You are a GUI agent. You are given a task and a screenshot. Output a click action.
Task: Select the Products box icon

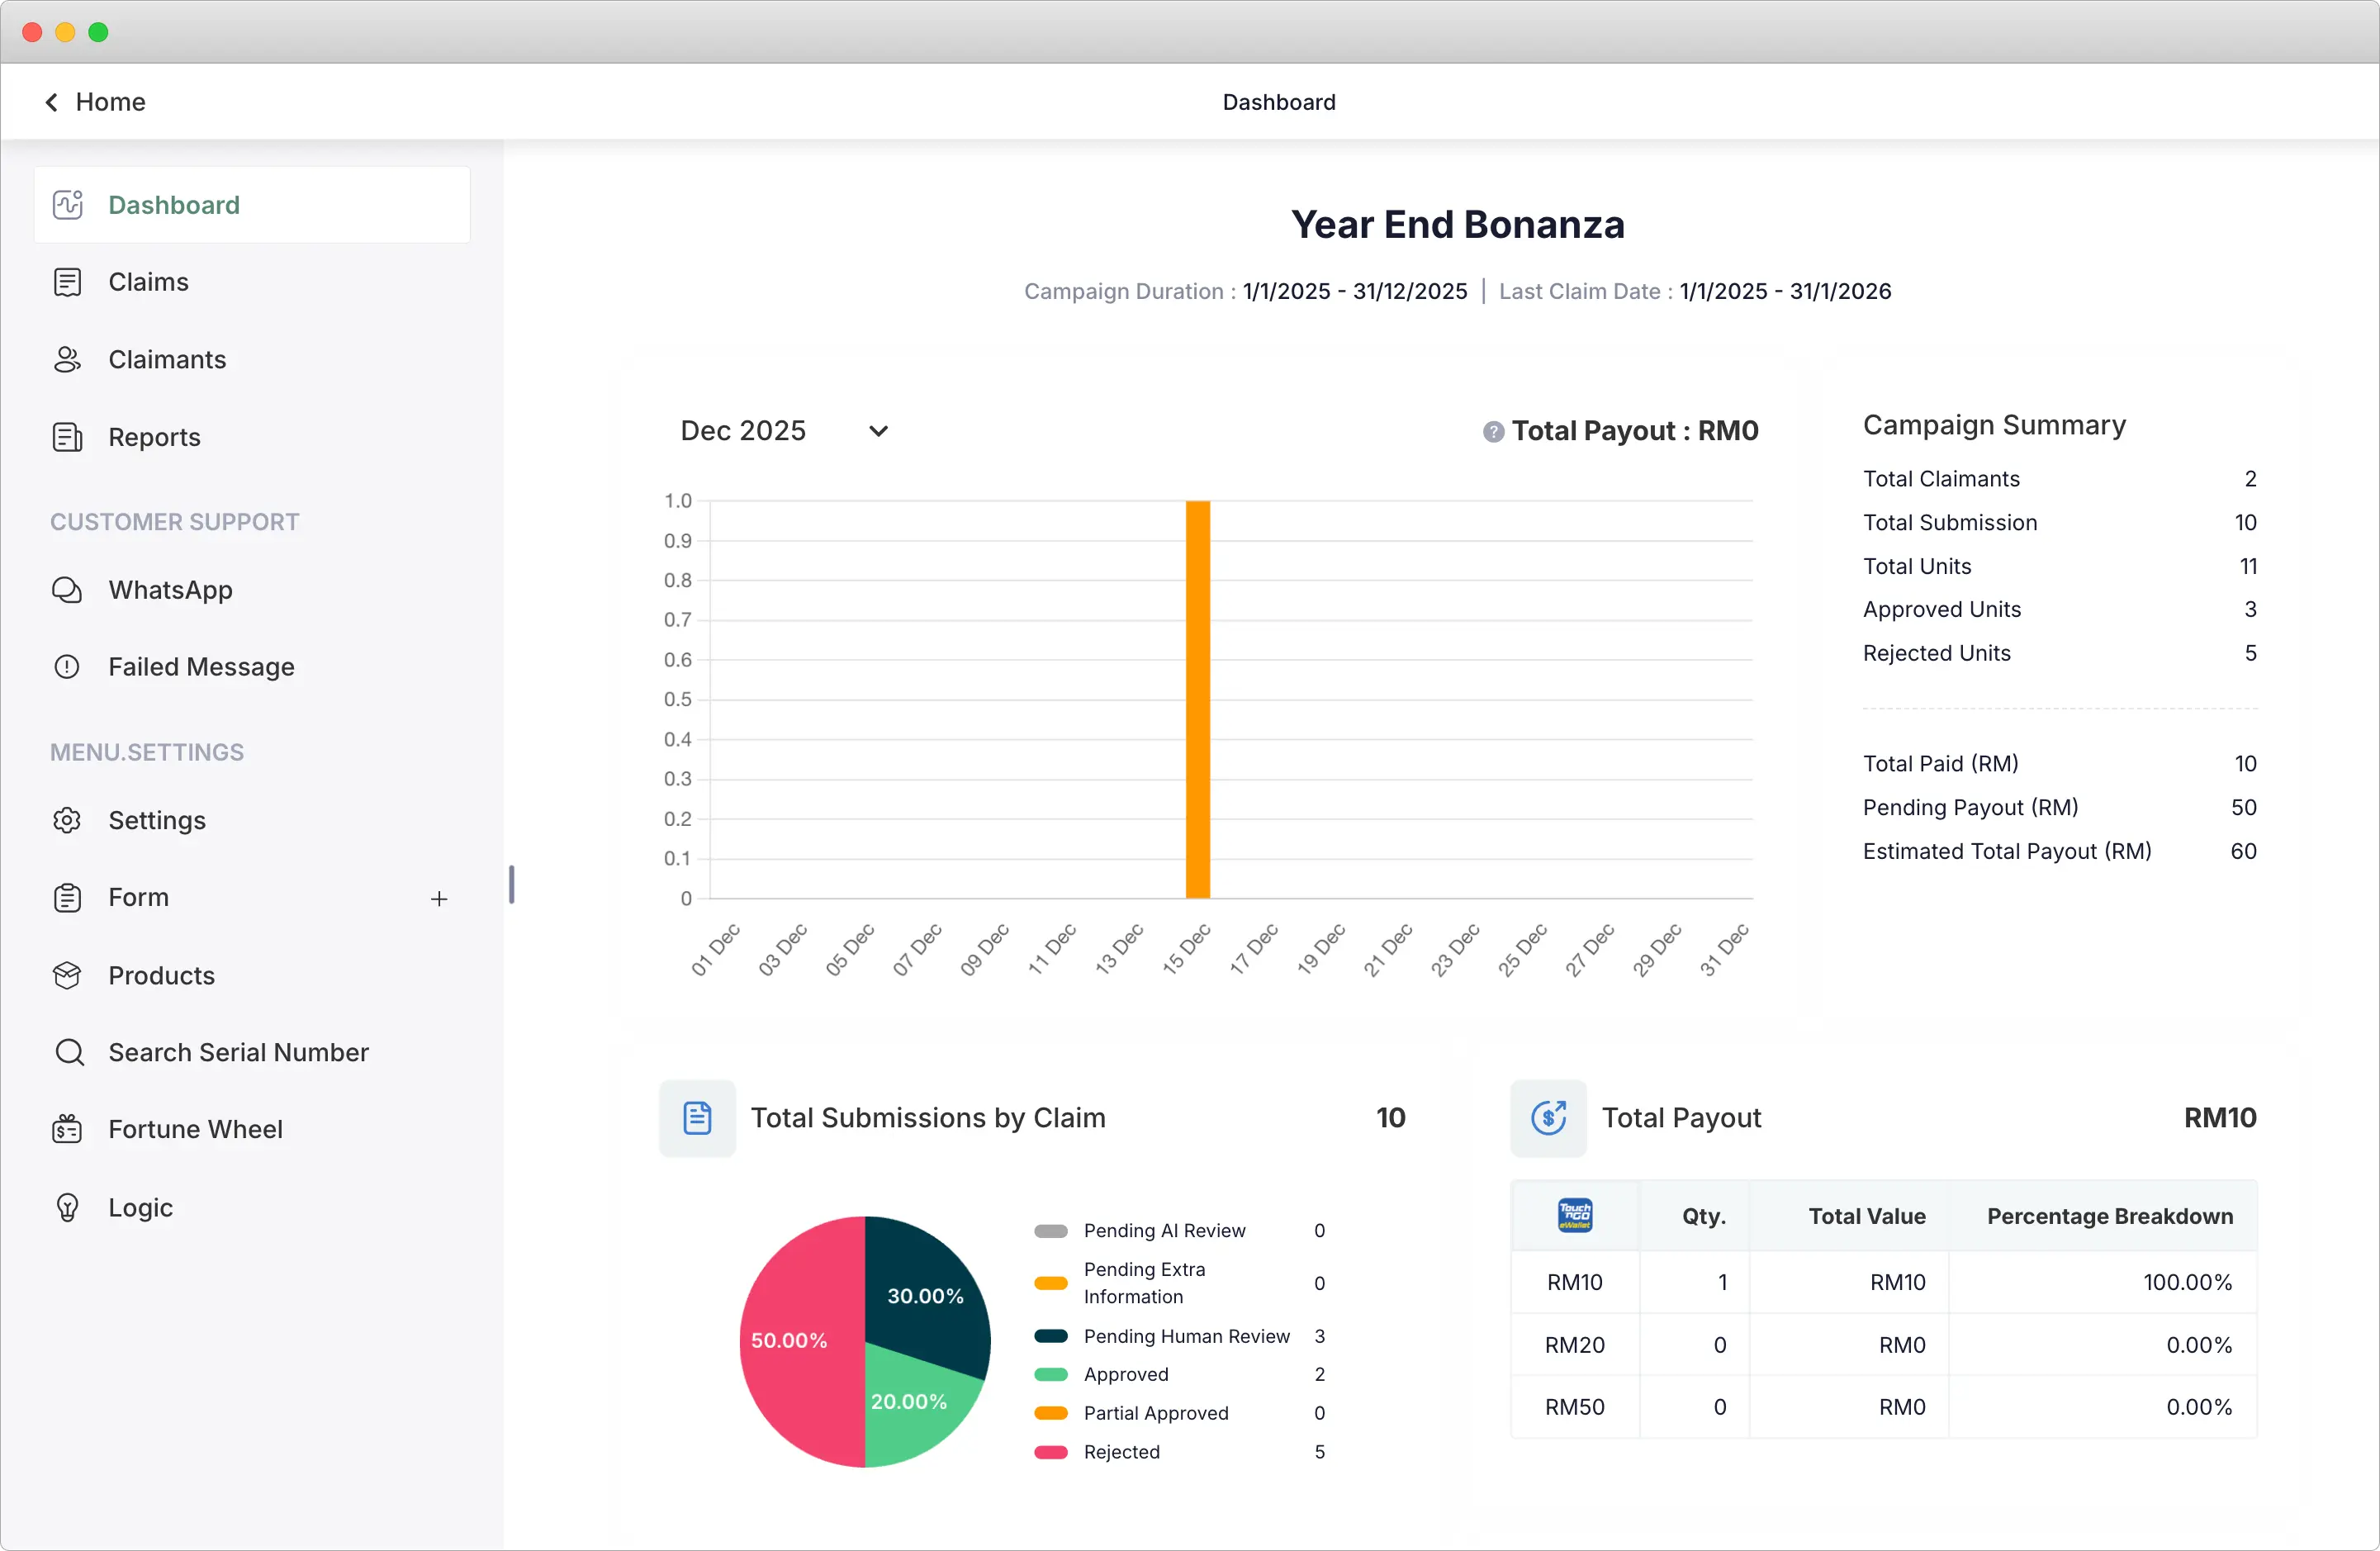pyautogui.click(x=66, y=975)
